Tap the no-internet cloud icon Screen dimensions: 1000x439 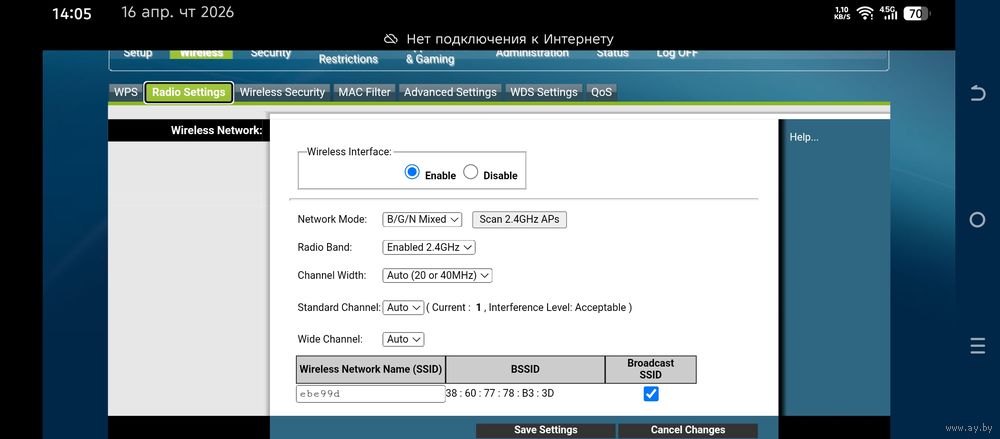391,38
